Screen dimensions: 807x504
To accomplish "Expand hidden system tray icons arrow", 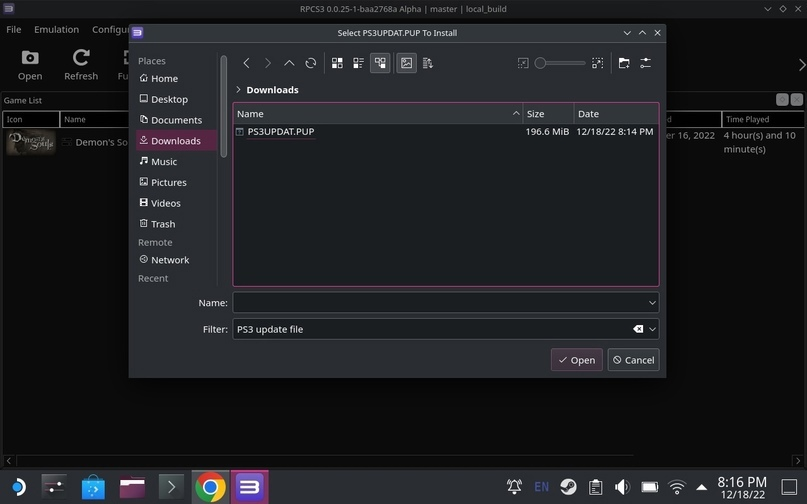I will coord(701,487).
